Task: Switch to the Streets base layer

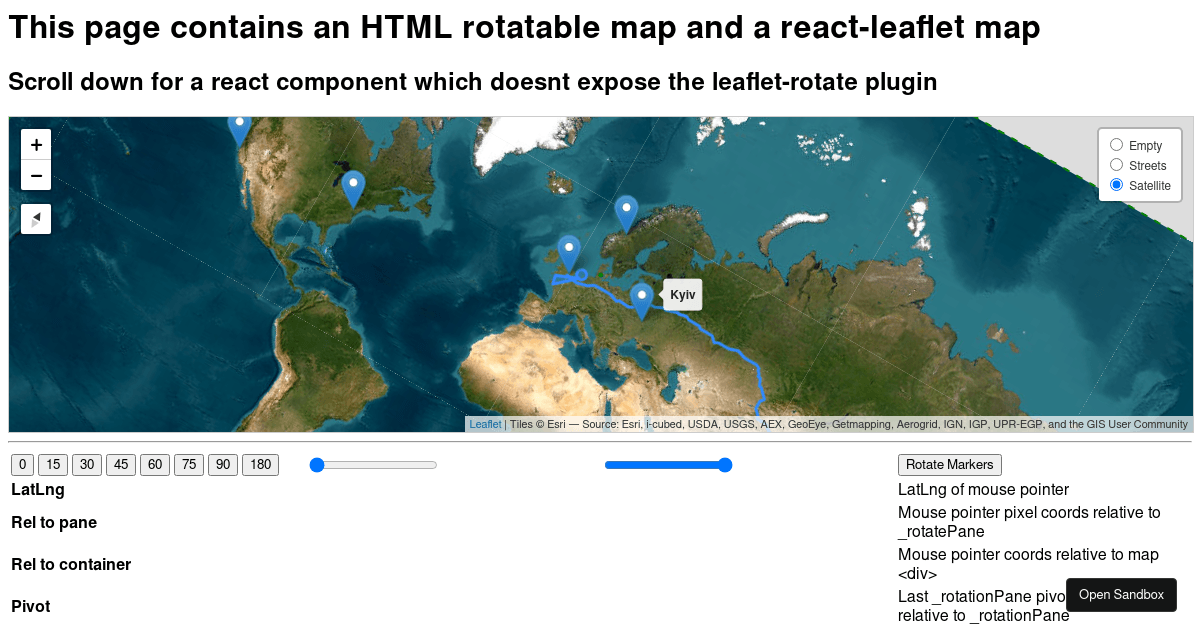Action: coord(1116,165)
